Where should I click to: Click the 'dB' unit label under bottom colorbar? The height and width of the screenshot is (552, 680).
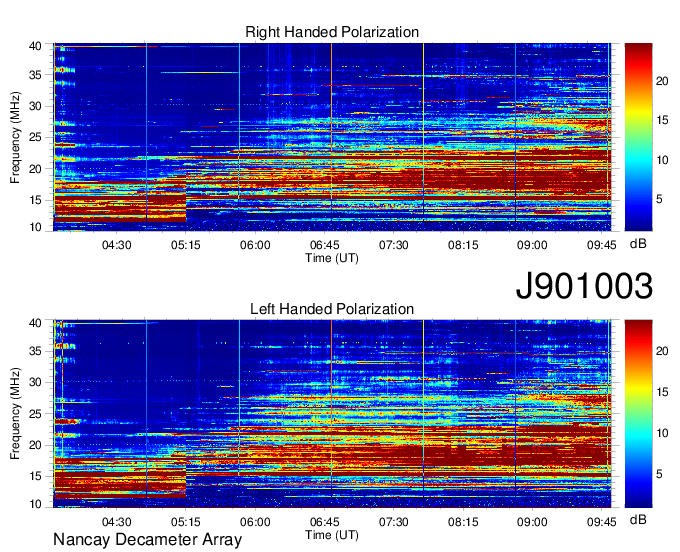638,519
